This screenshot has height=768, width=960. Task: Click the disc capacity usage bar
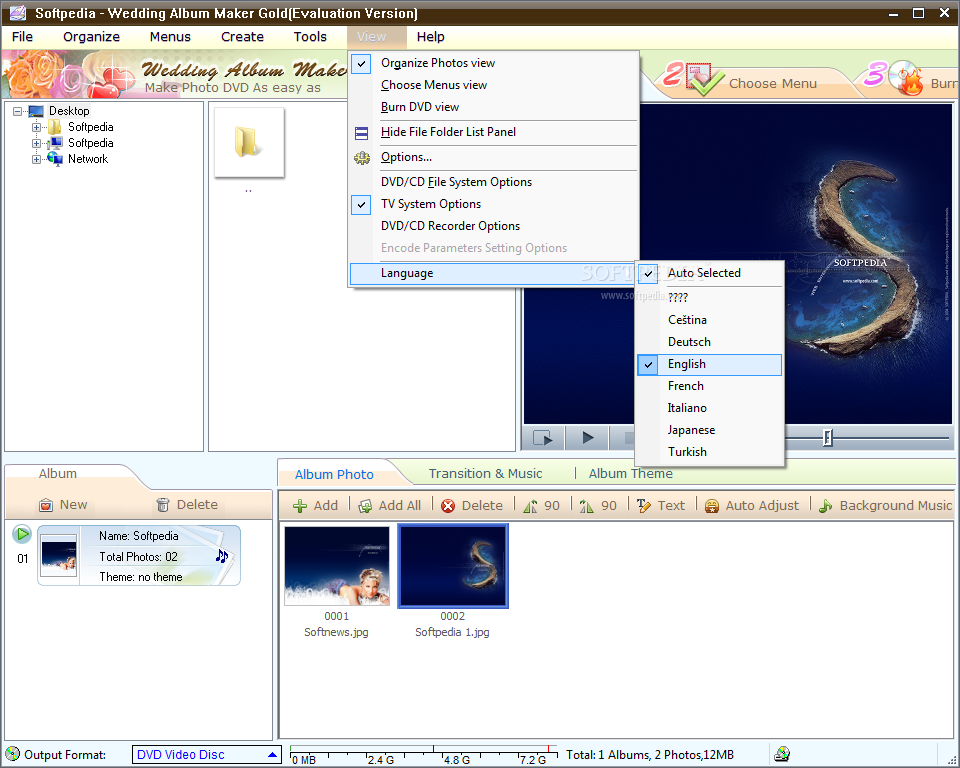[x=424, y=753]
